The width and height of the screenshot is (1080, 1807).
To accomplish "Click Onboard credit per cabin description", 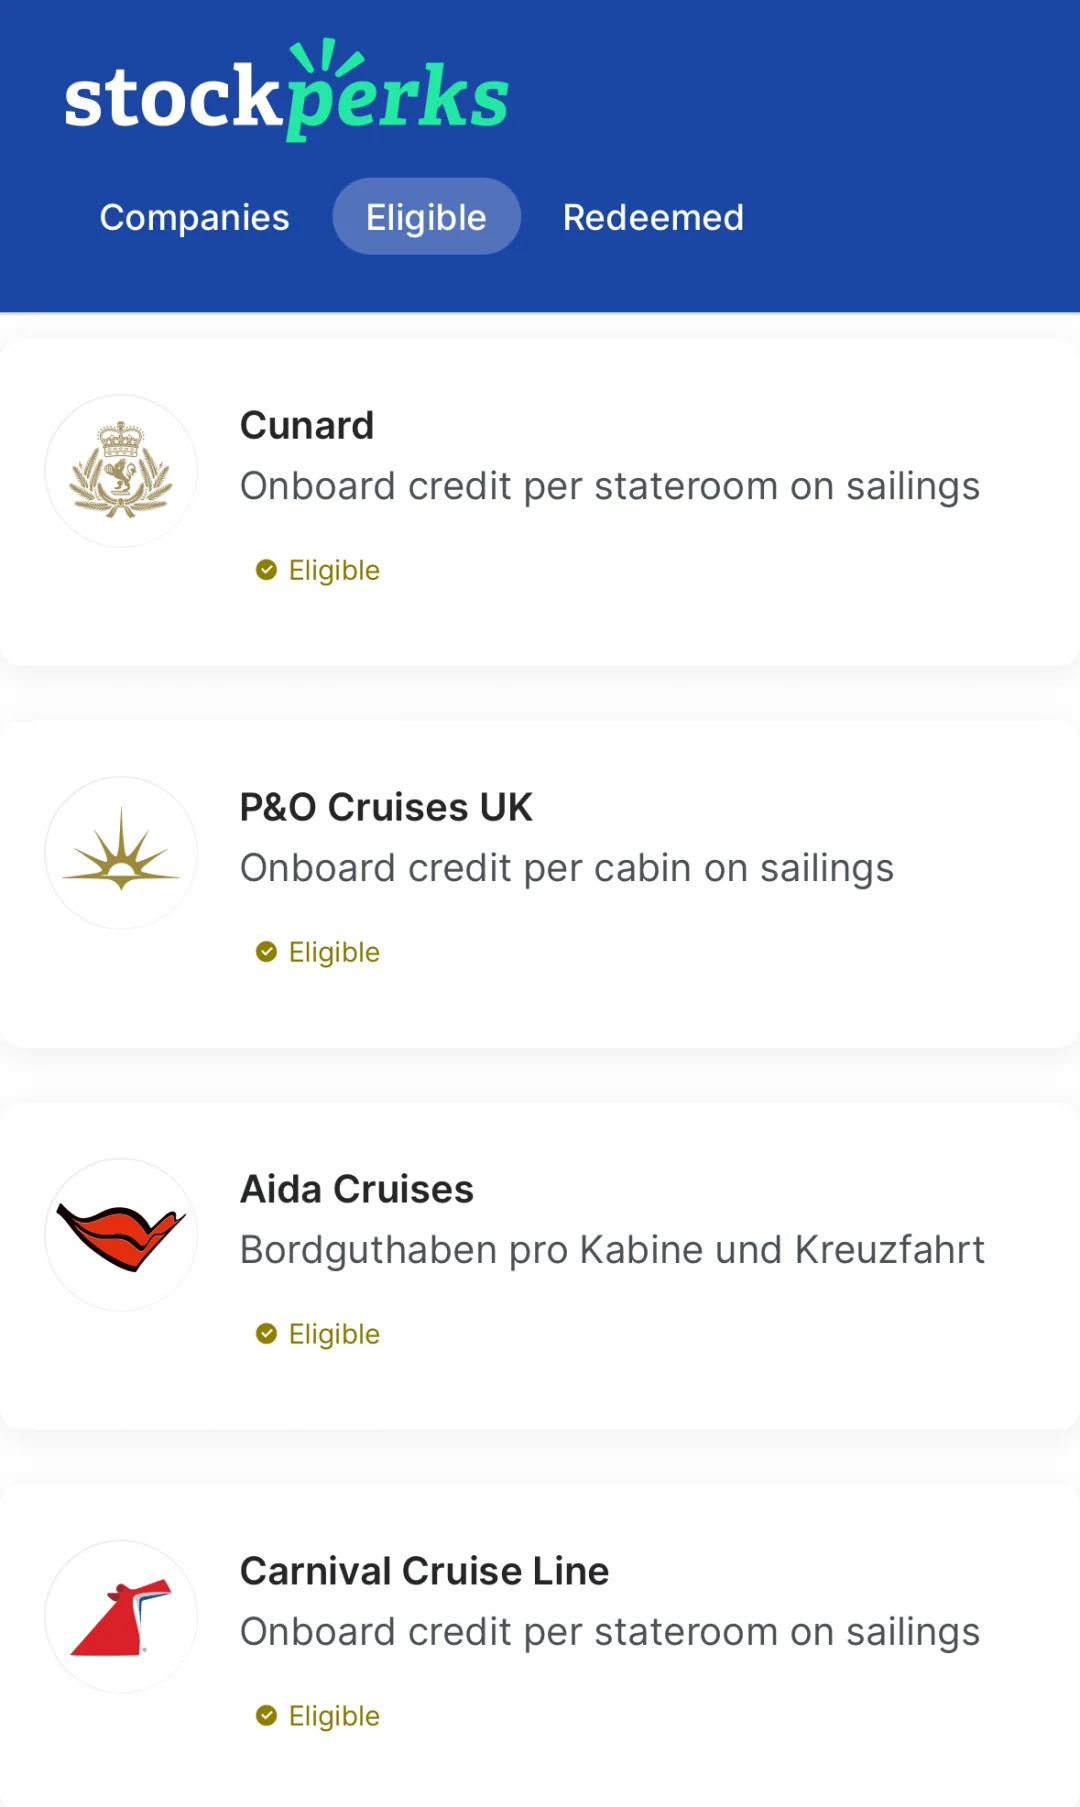I will pyautogui.click(x=567, y=869).
